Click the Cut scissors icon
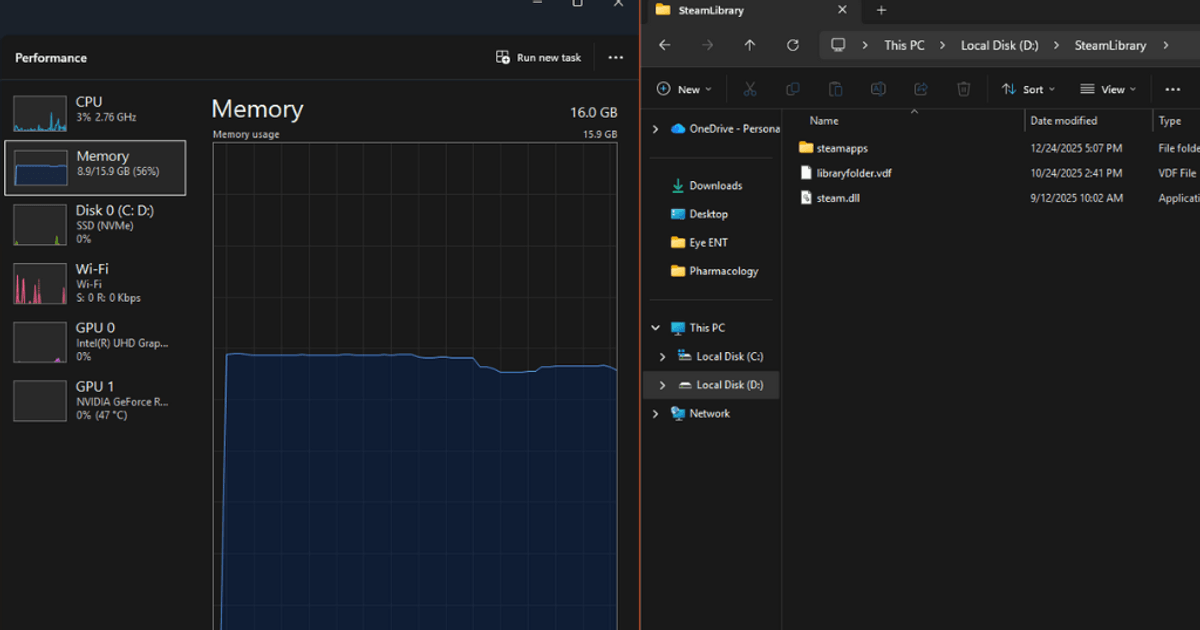Viewport: 1200px width, 630px height. [x=750, y=89]
